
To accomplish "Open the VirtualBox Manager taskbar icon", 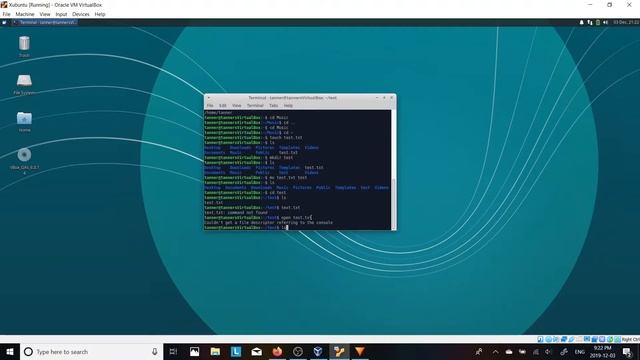I will [x=318, y=351].
